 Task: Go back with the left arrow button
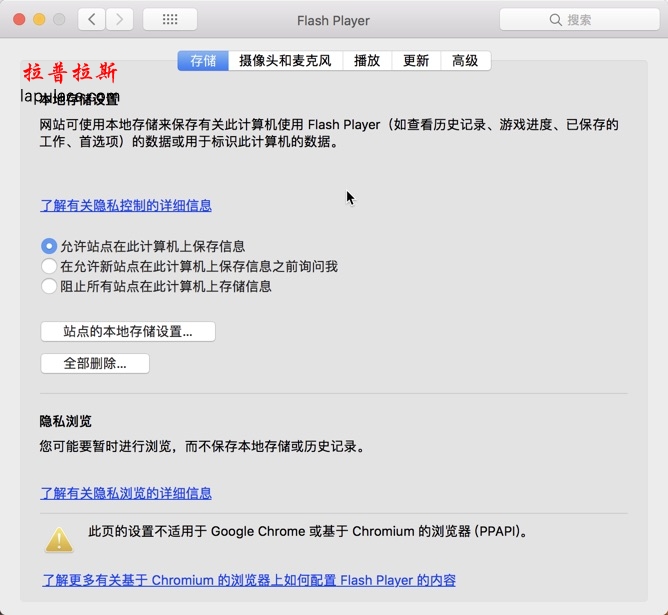click(x=92, y=20)
